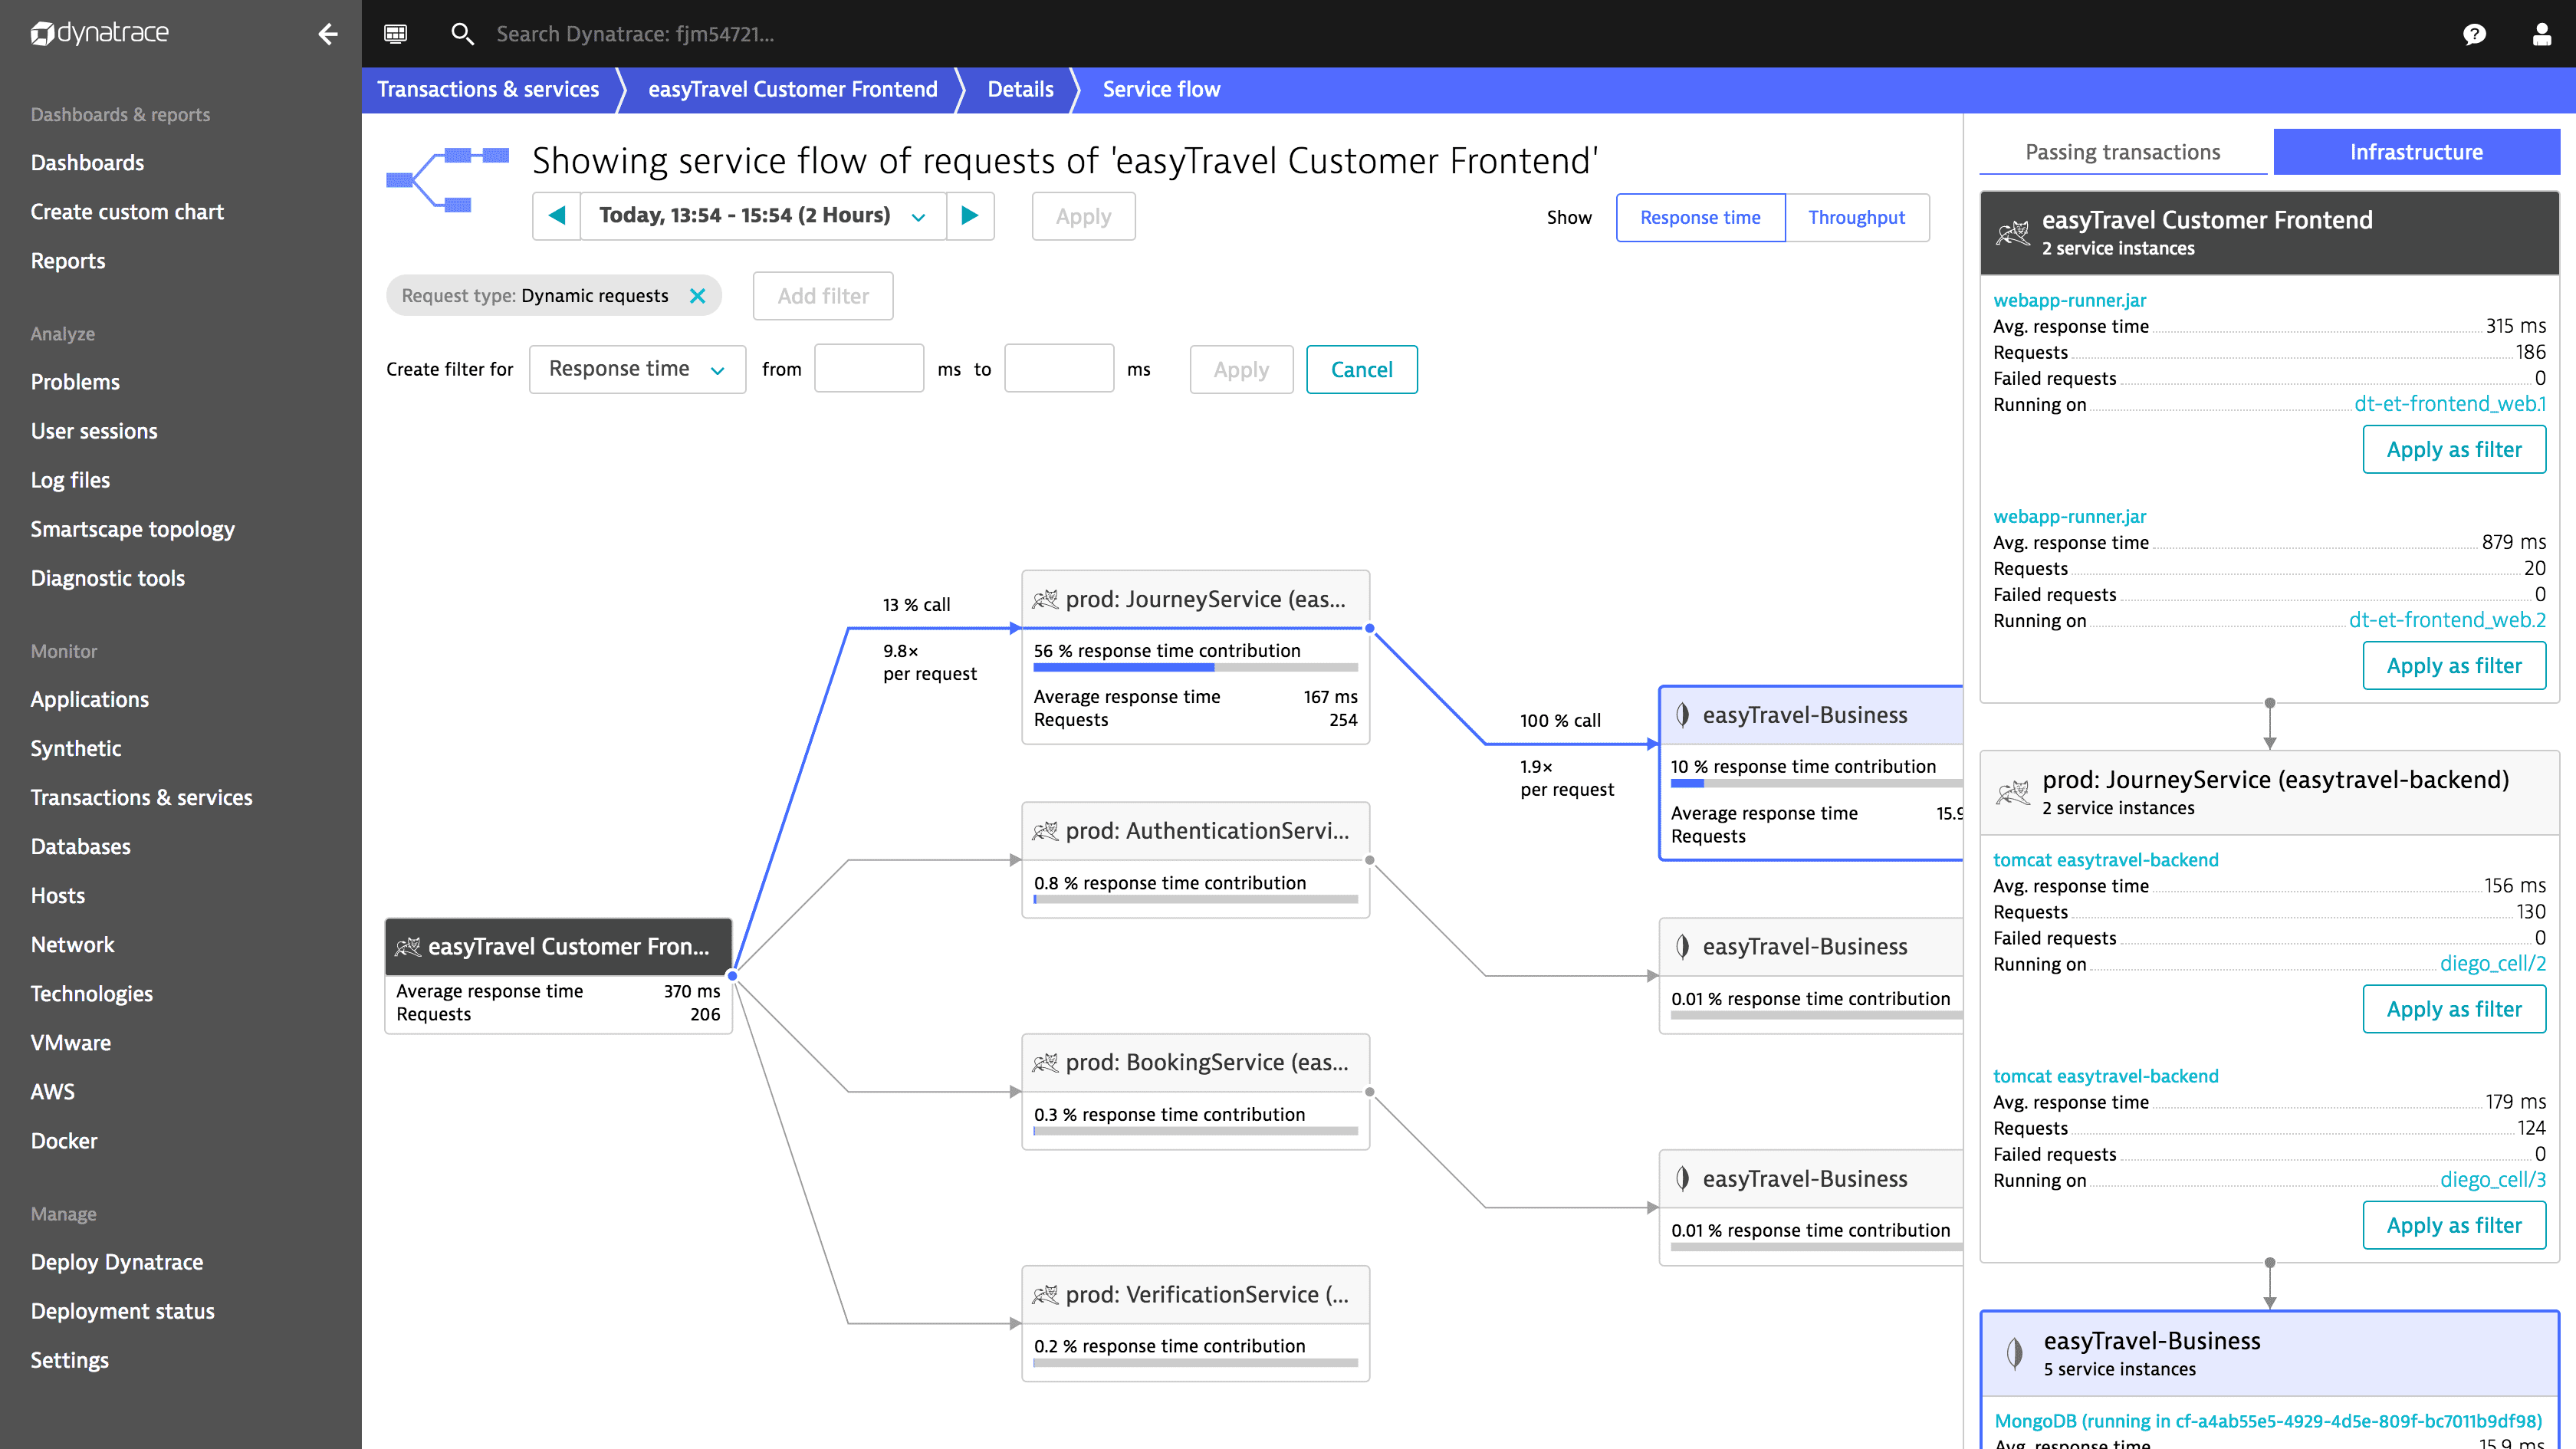Click Tomcat icon in Infrastructure Frontend header
Screen dimensions: 2576x1449
pos(2013,233)
